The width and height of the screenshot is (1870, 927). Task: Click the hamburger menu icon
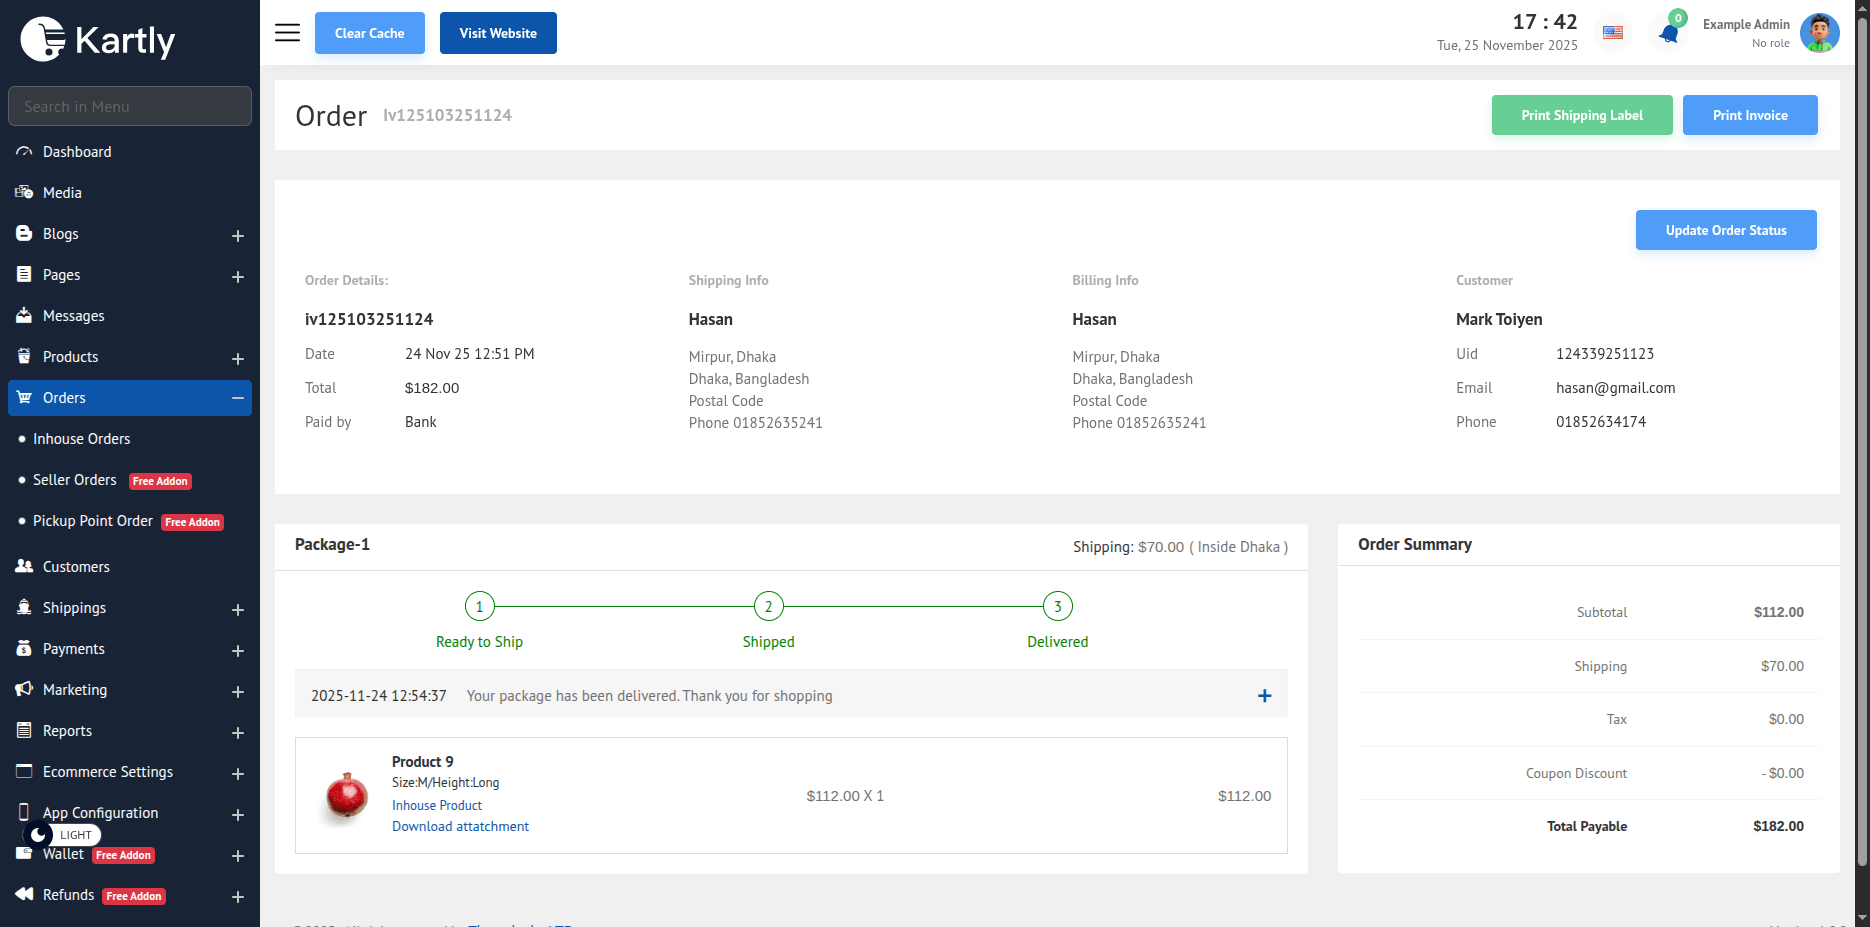(287, 33)
